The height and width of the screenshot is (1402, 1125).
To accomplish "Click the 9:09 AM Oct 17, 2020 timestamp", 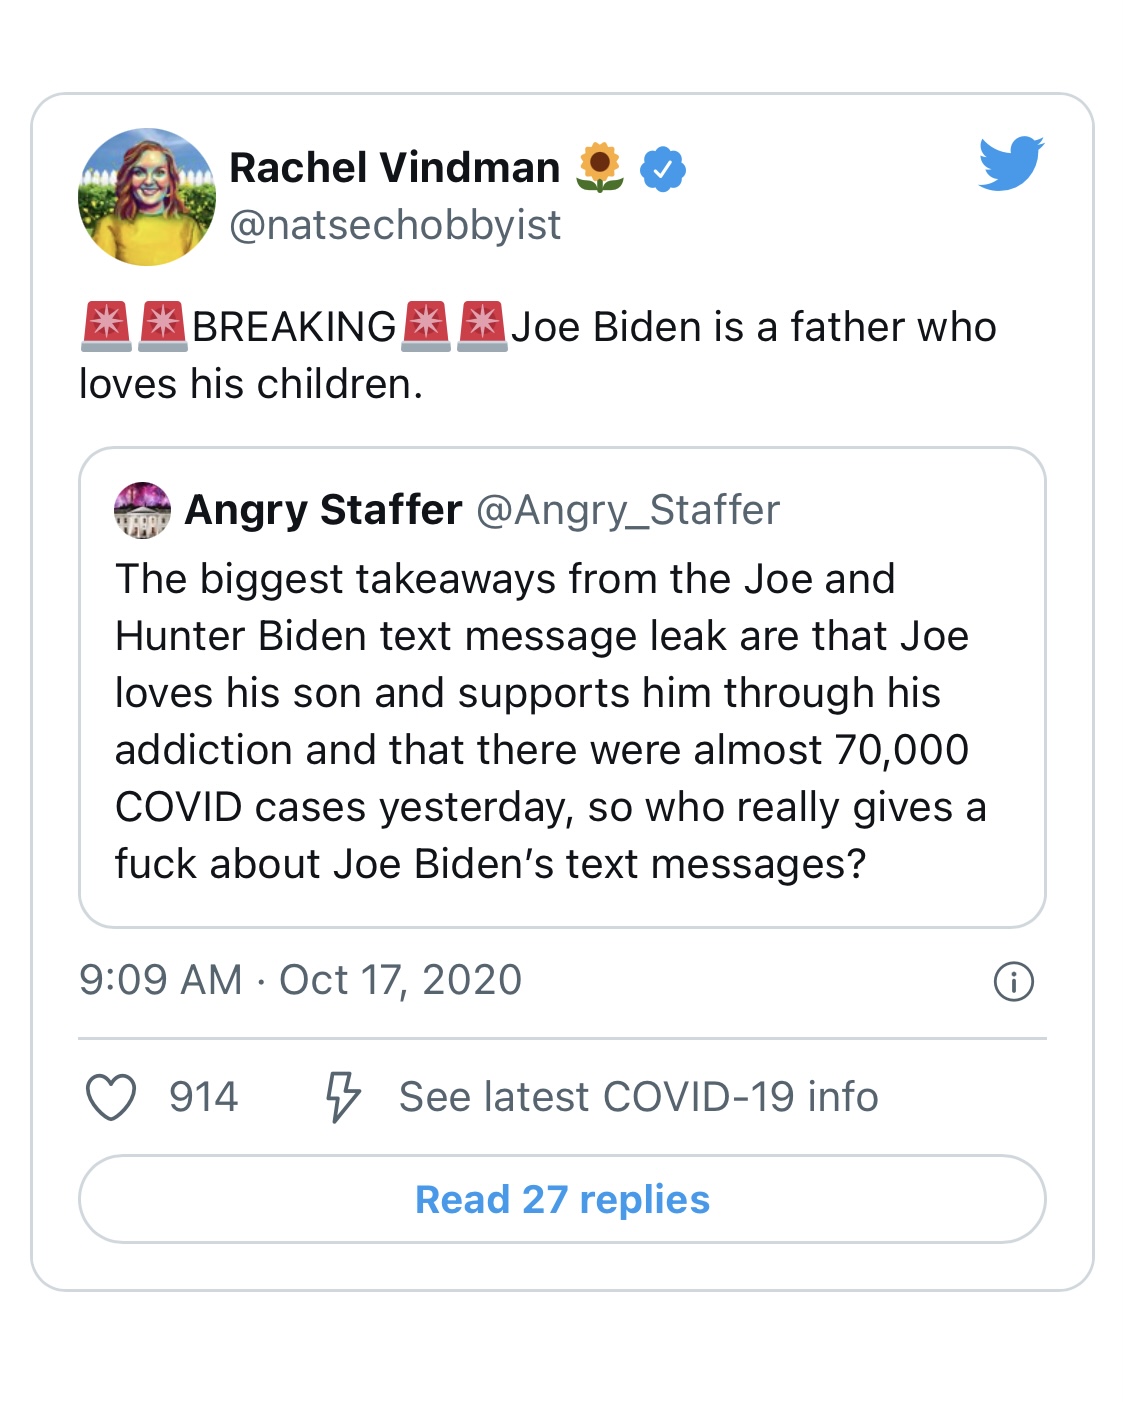I will pyautogui.click(x=300, y=980).
